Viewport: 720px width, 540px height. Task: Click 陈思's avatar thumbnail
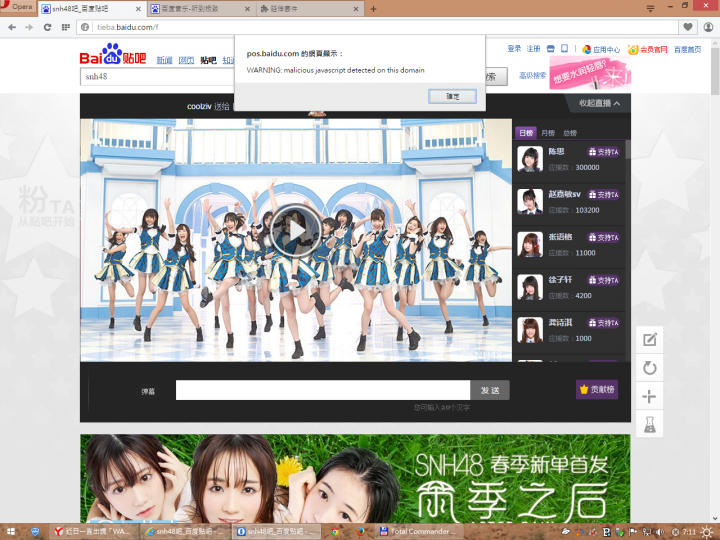click(x=530, y=159)
